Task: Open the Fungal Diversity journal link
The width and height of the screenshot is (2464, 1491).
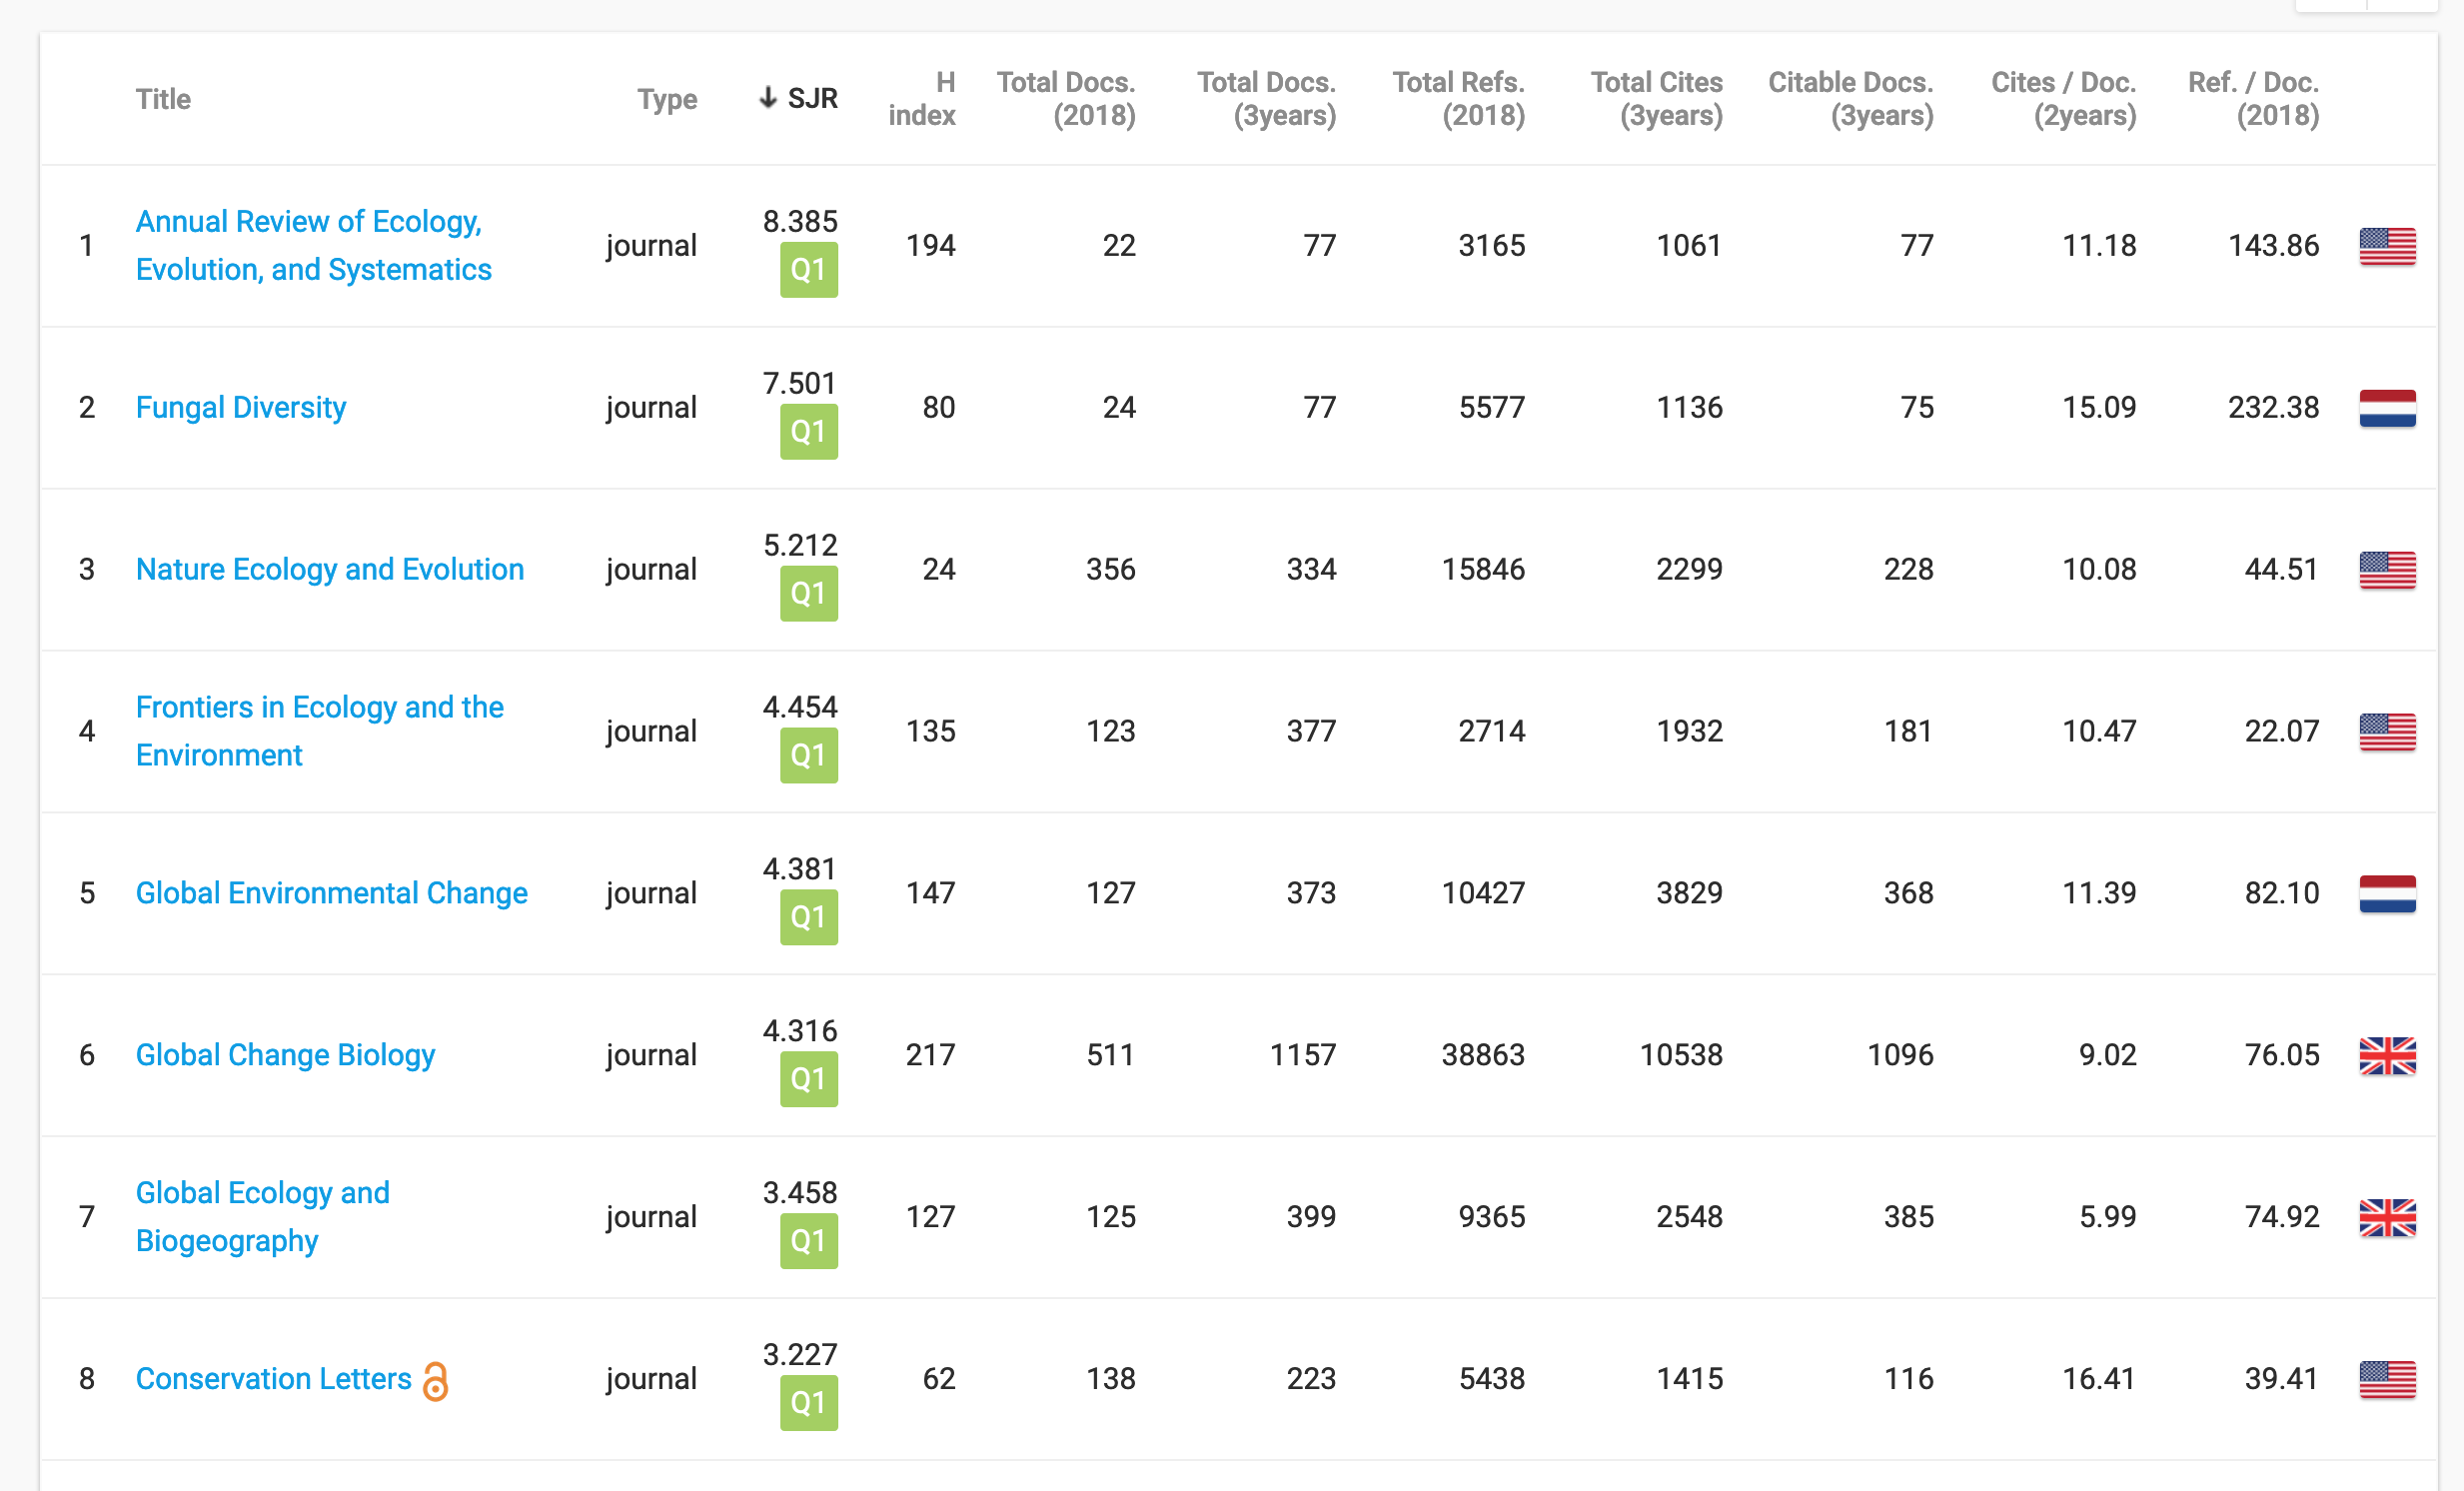Action: (x=241, y=407)
